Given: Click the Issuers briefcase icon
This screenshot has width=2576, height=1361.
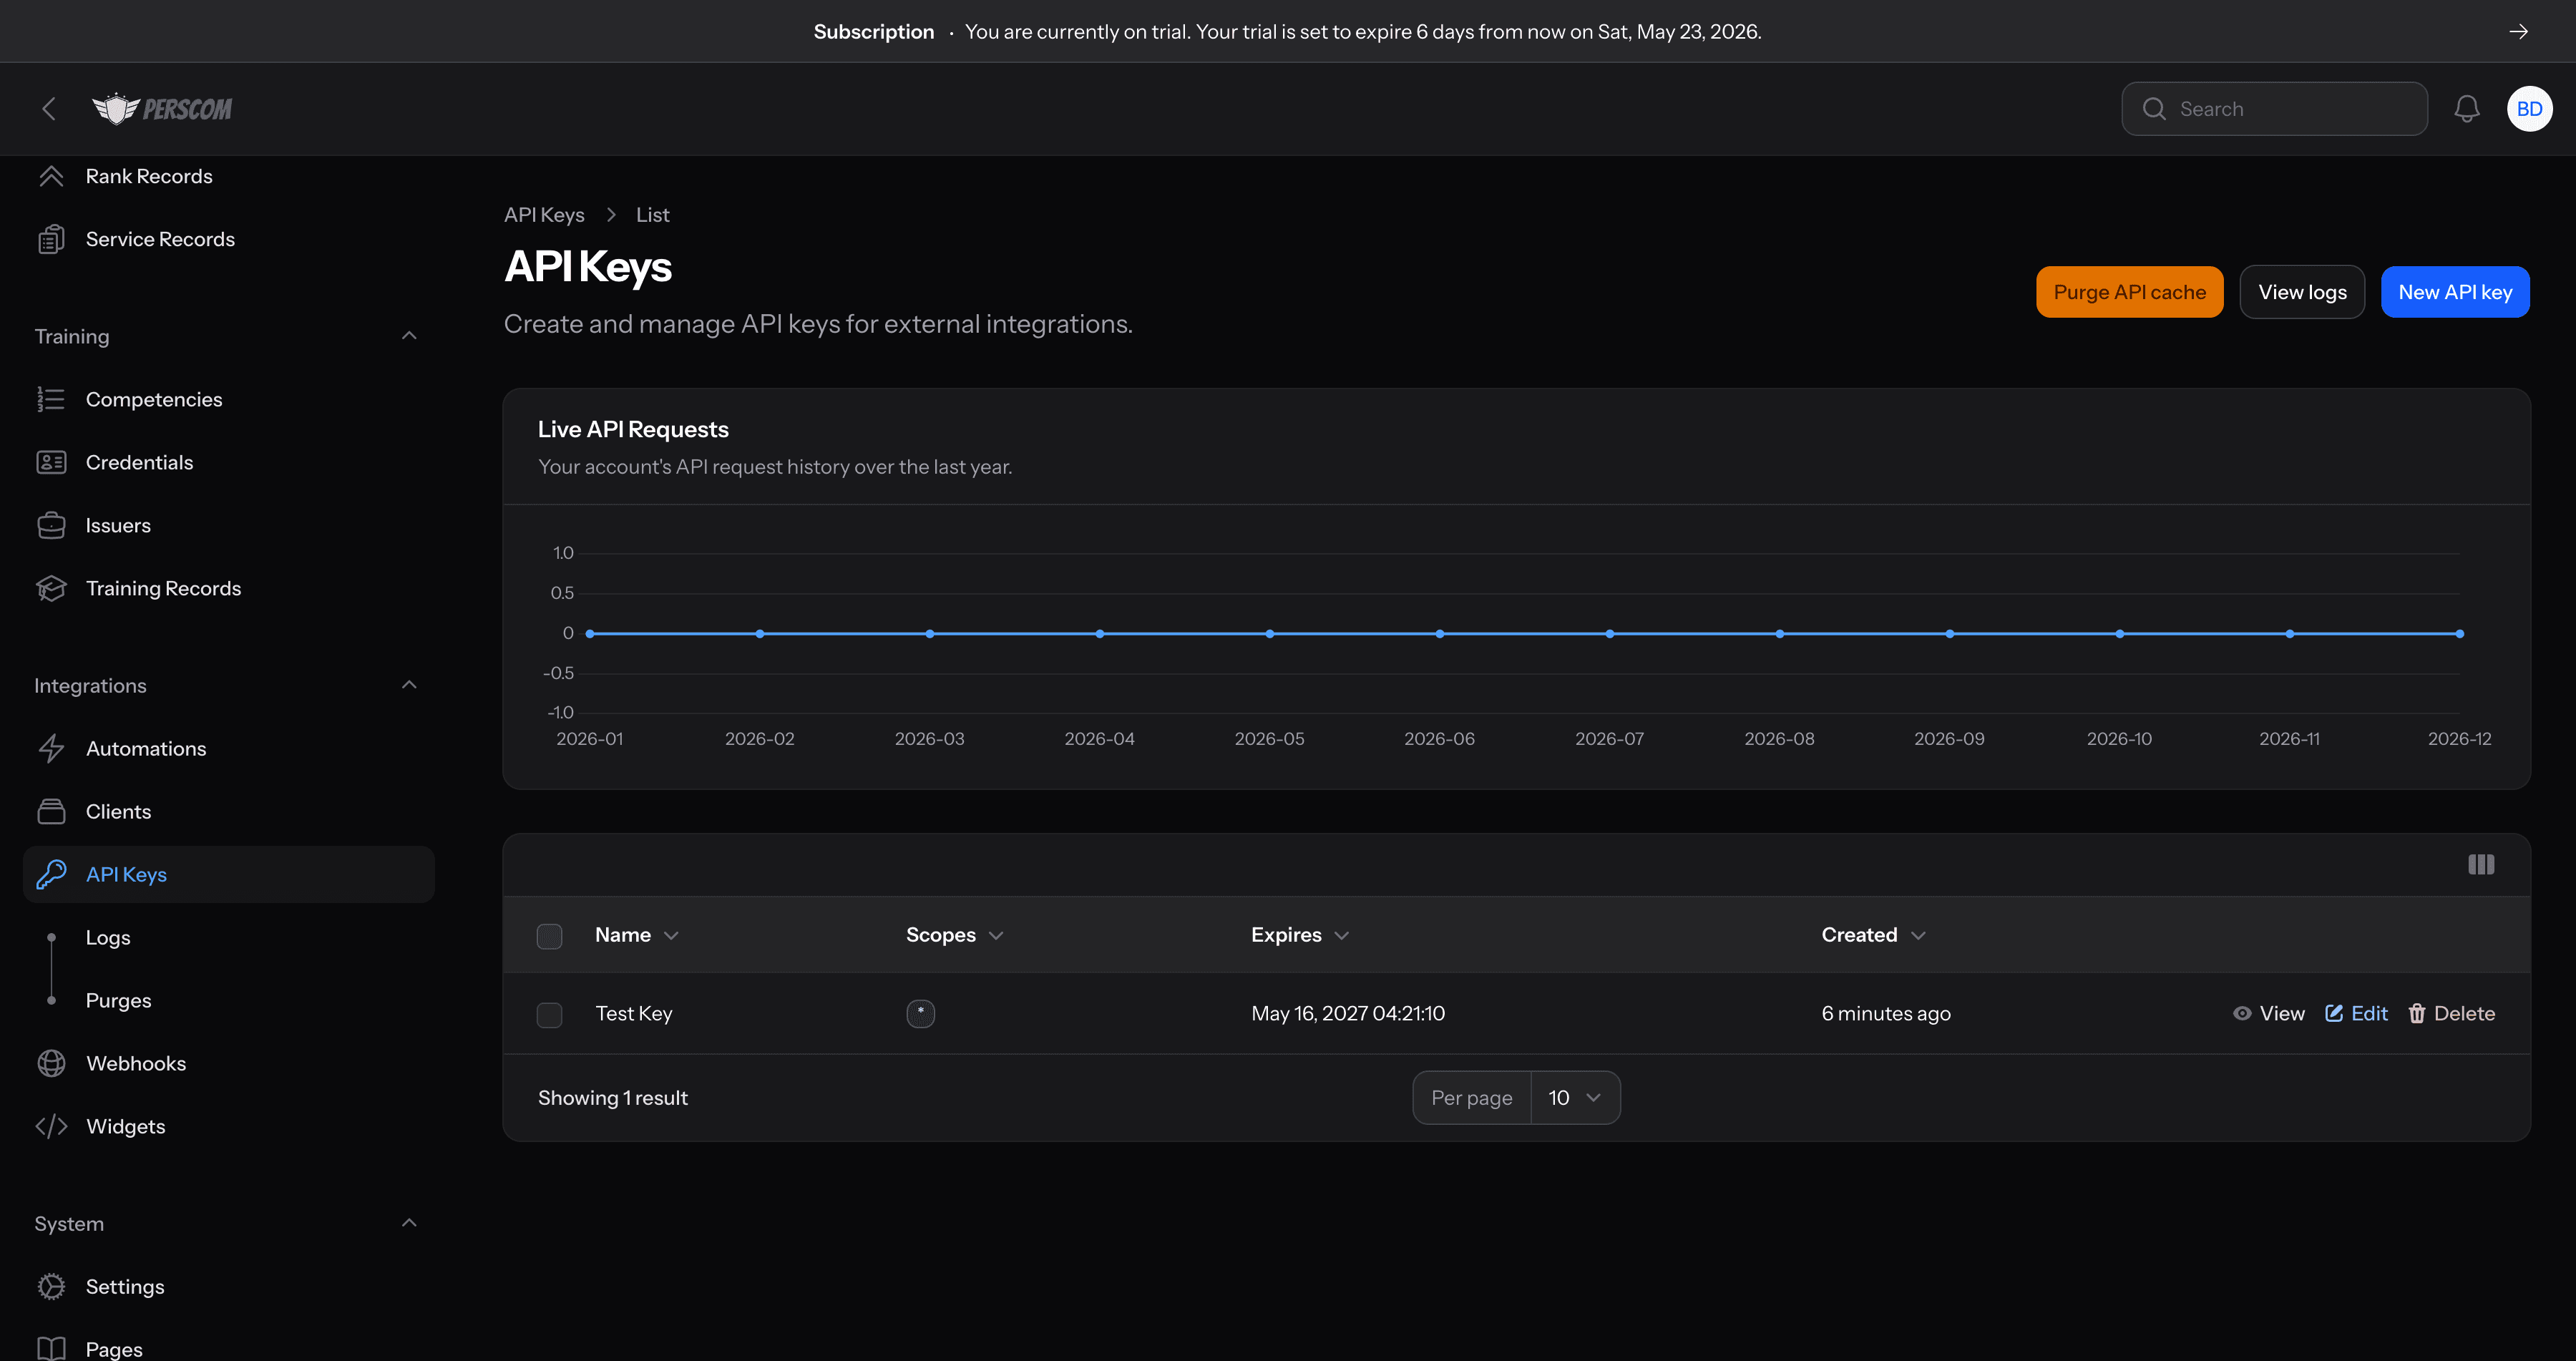Looking at the screenshot, I should [x=51, y=525].
